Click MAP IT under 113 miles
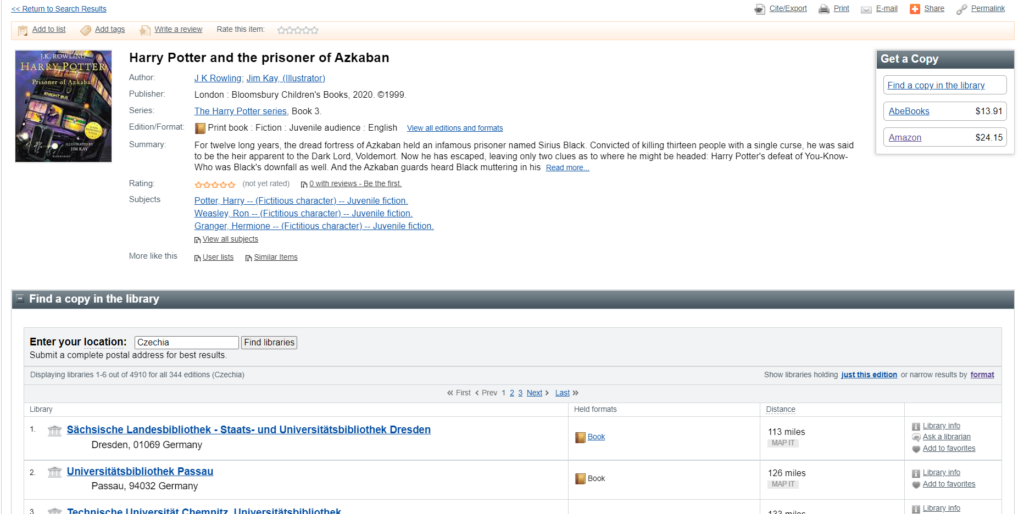The width and height of the screenshot is (1024, 514). (x=782, y=443)
